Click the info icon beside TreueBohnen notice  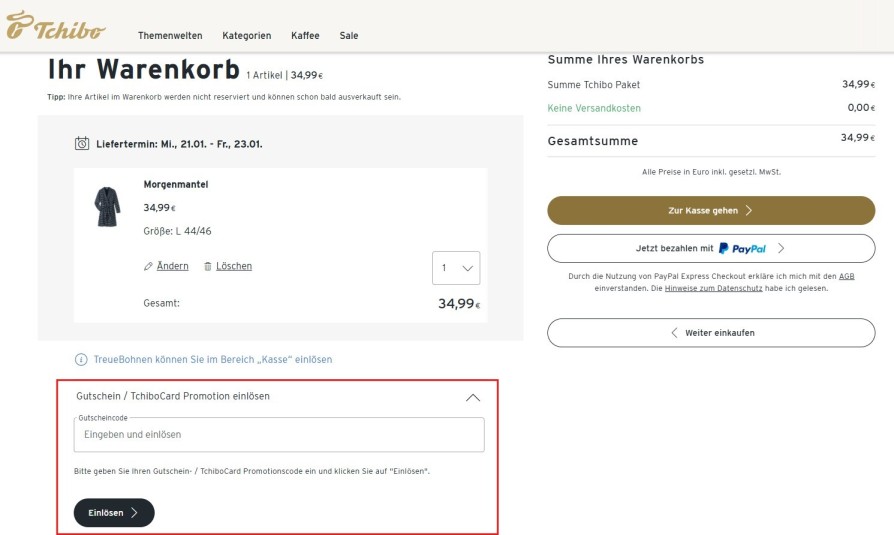click(82, 360)
